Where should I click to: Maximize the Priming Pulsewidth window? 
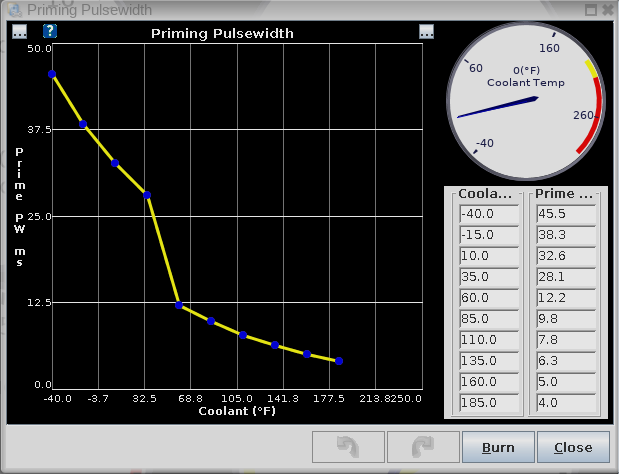(590, 9)
